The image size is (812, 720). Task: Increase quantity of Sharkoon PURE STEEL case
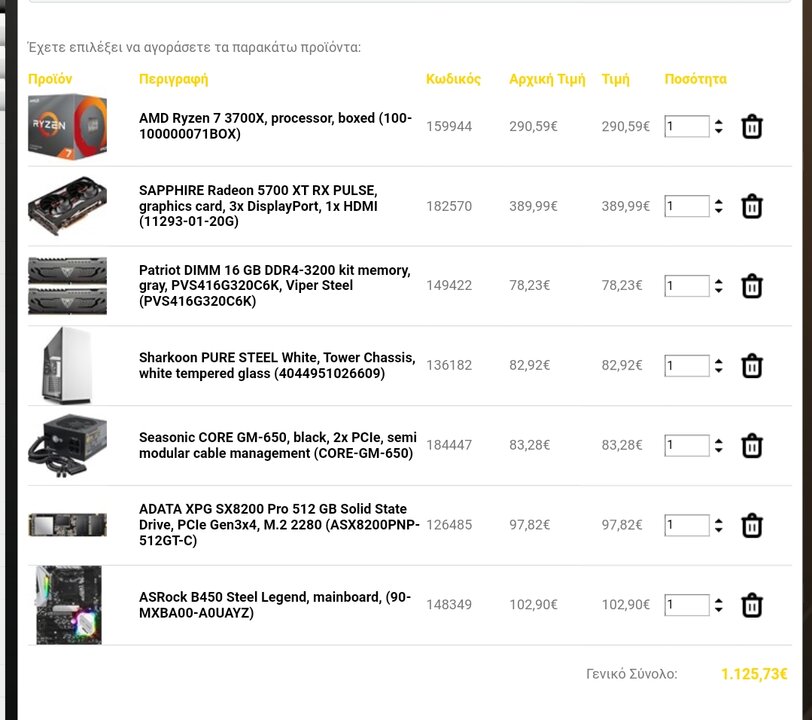718,362
